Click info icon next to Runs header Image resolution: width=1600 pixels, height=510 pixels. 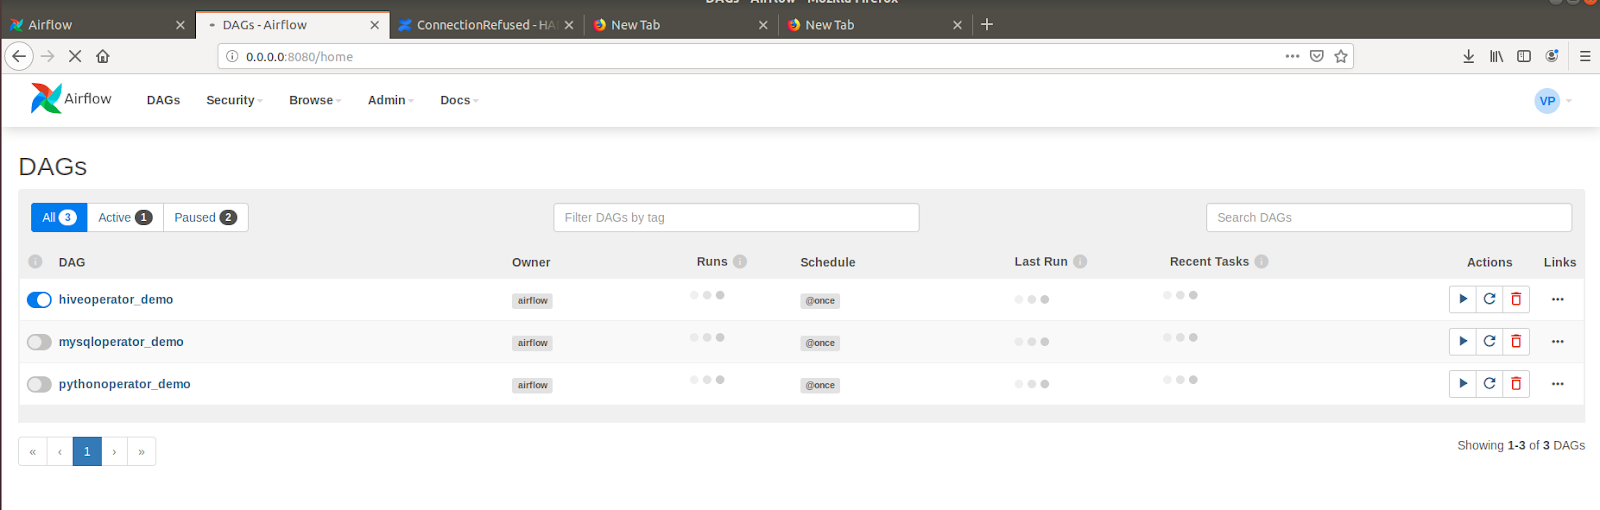click(740, 262)
